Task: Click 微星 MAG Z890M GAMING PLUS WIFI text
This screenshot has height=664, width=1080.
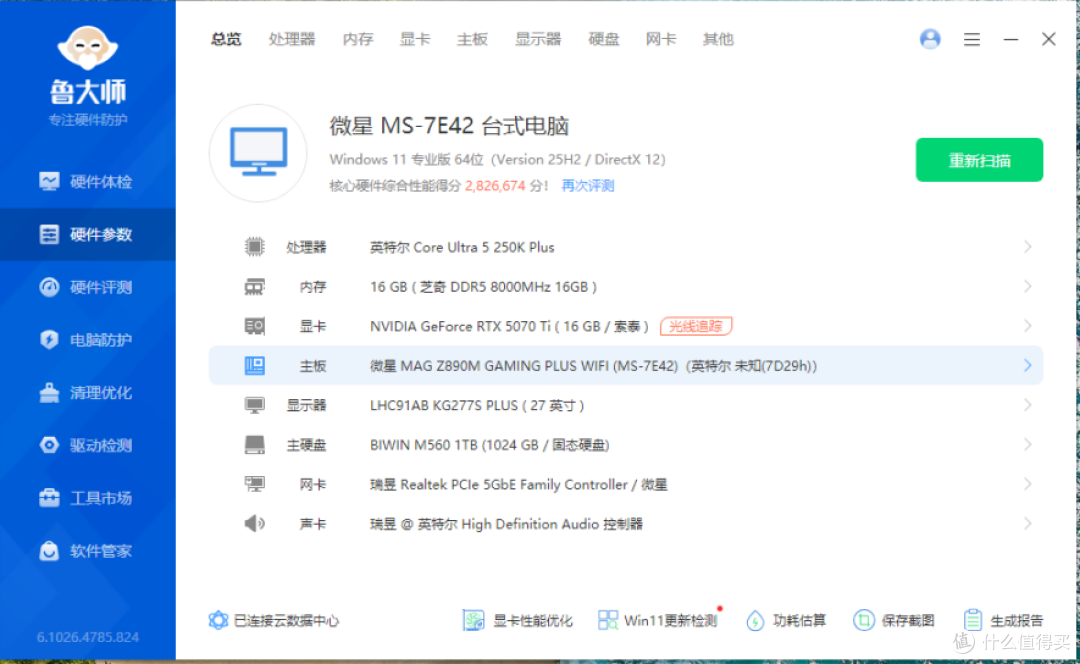Action: [x=594, y=366]
